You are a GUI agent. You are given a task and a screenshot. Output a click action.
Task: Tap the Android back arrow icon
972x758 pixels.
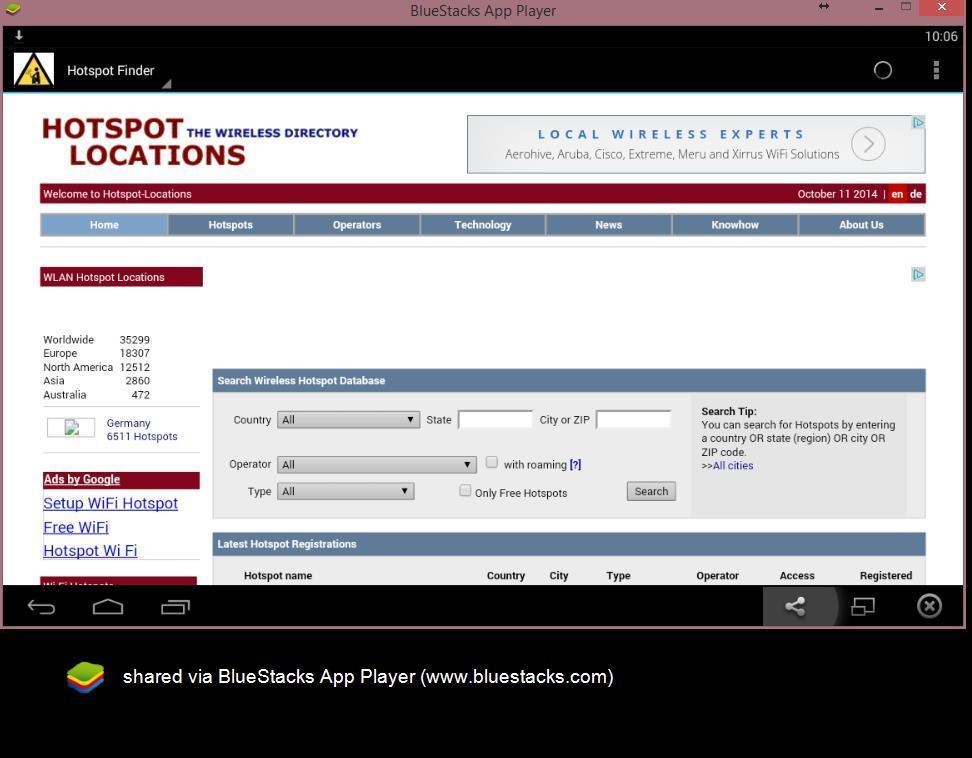coord(41,607)
